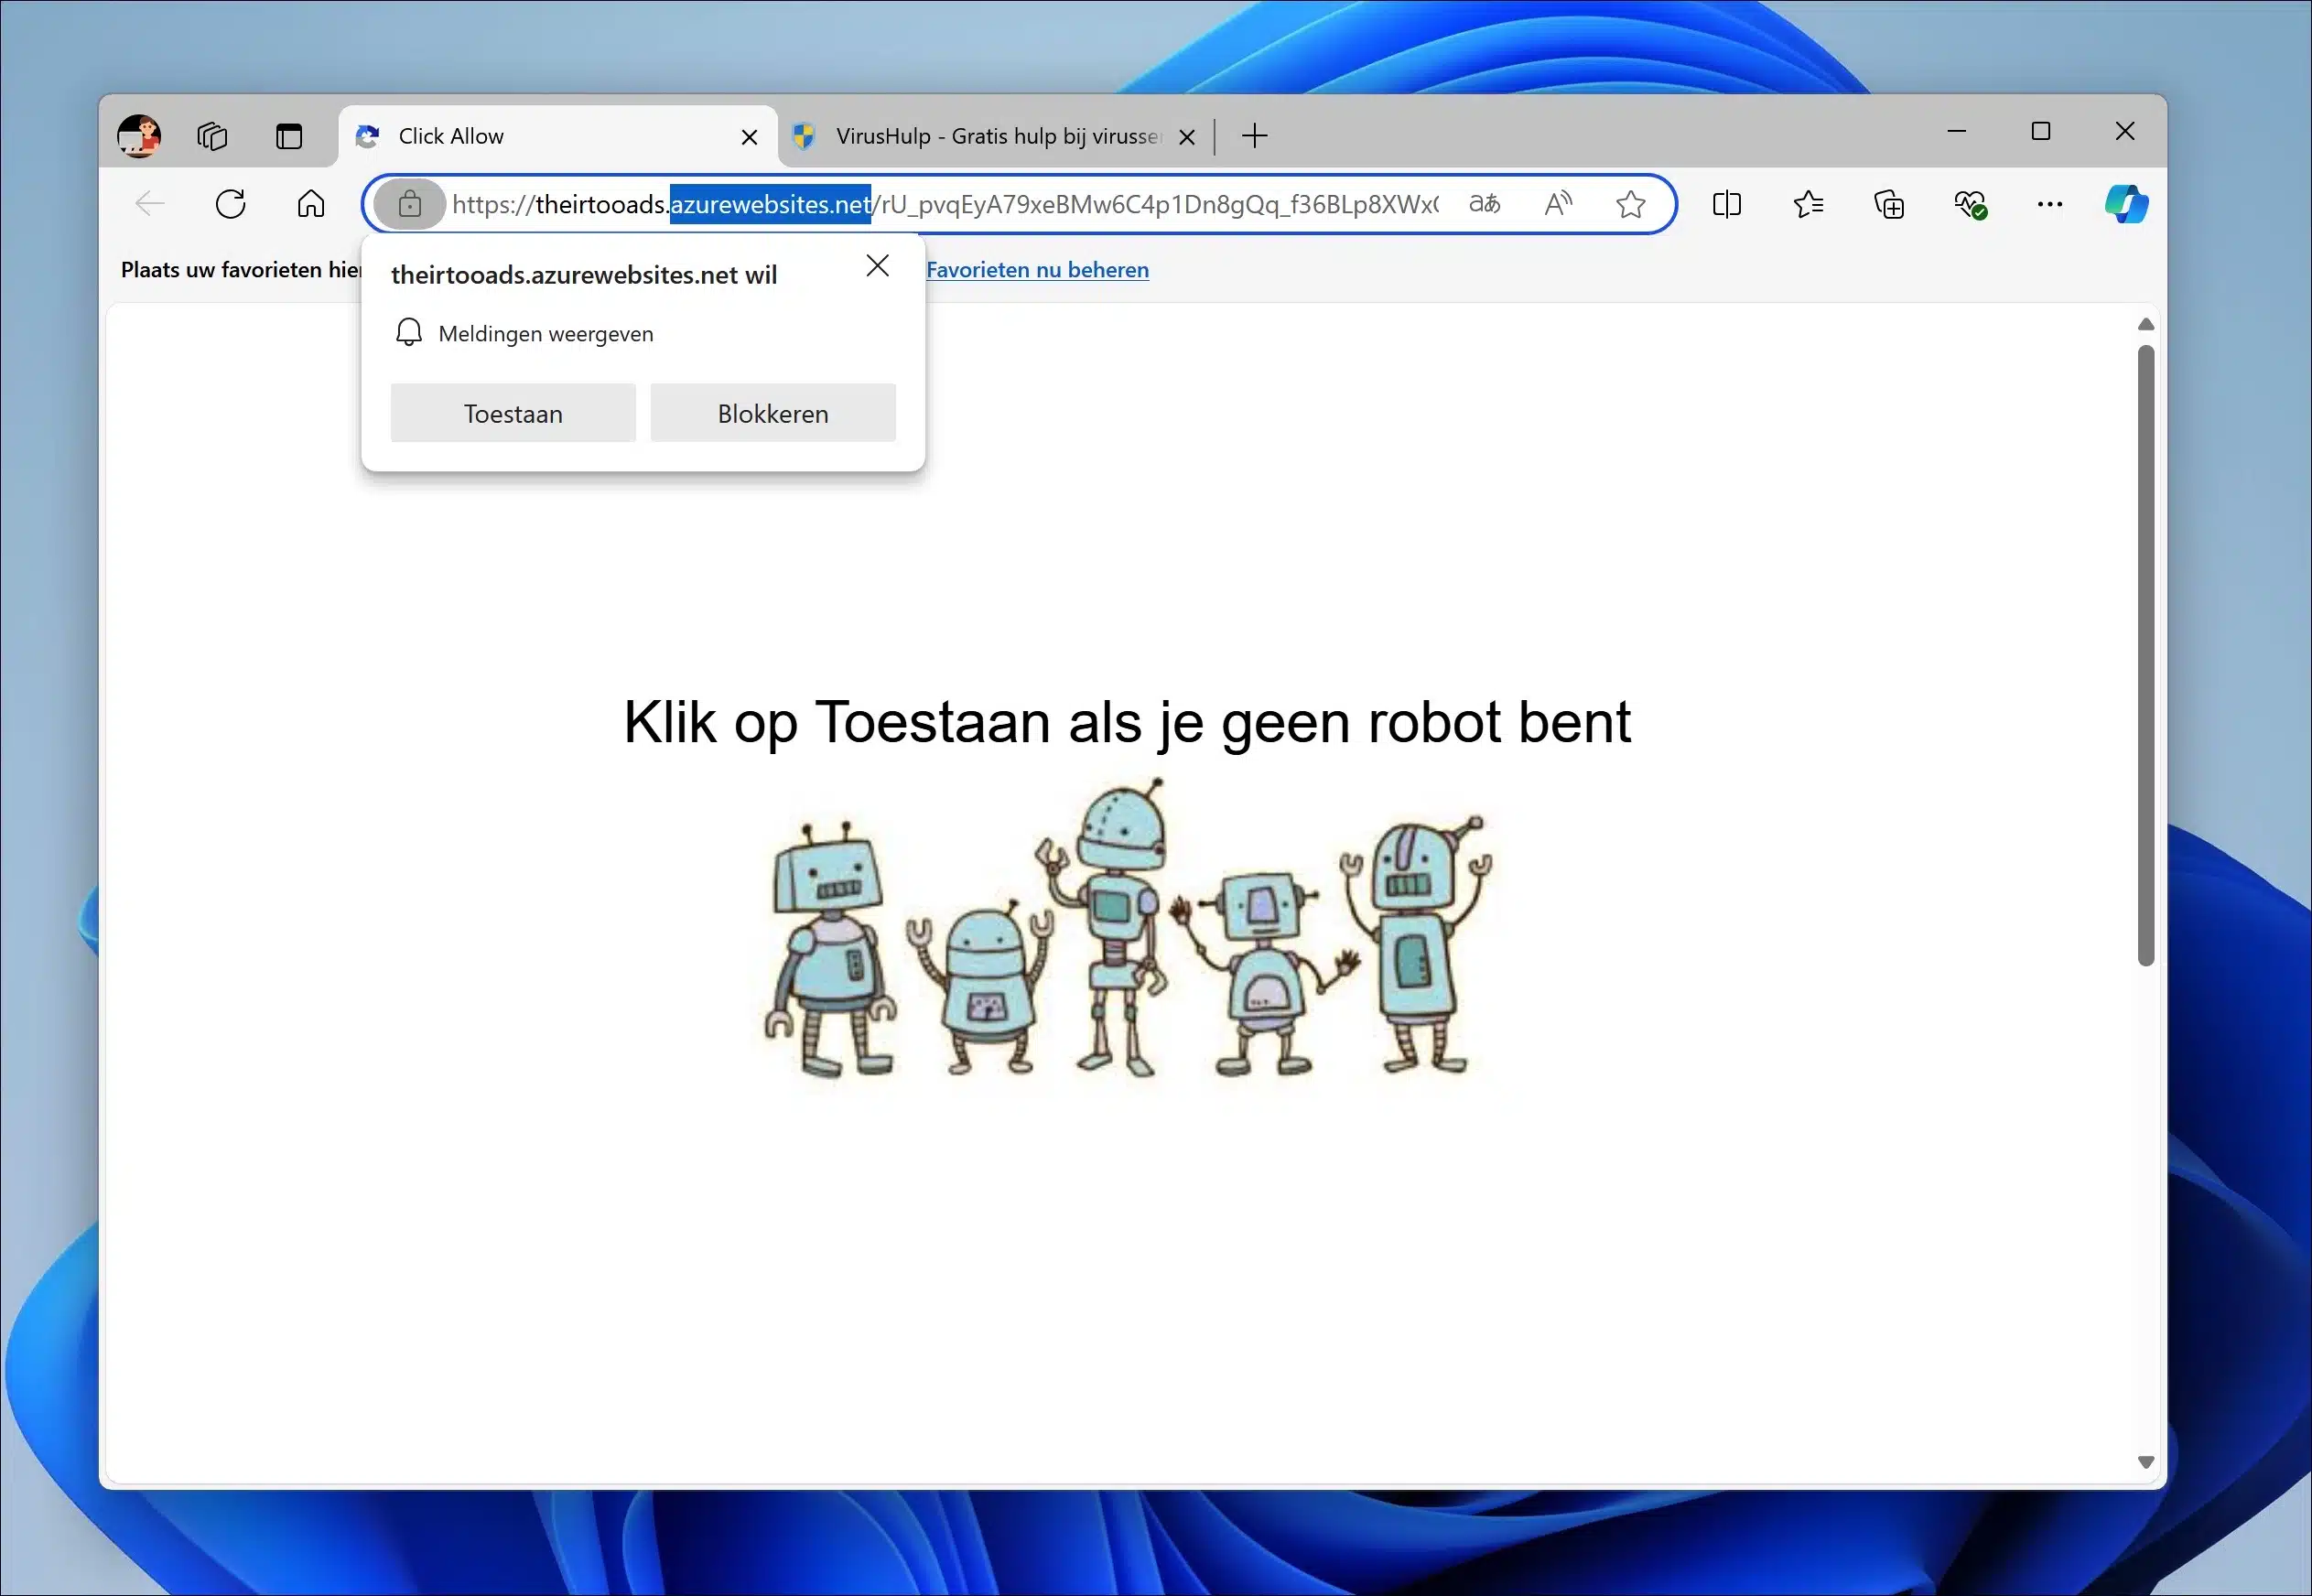Image resolution: width=2312 pixels, height=1596 pixels.
Task: Click the vertical scrollbar thumb
Action: (2145, 656)
